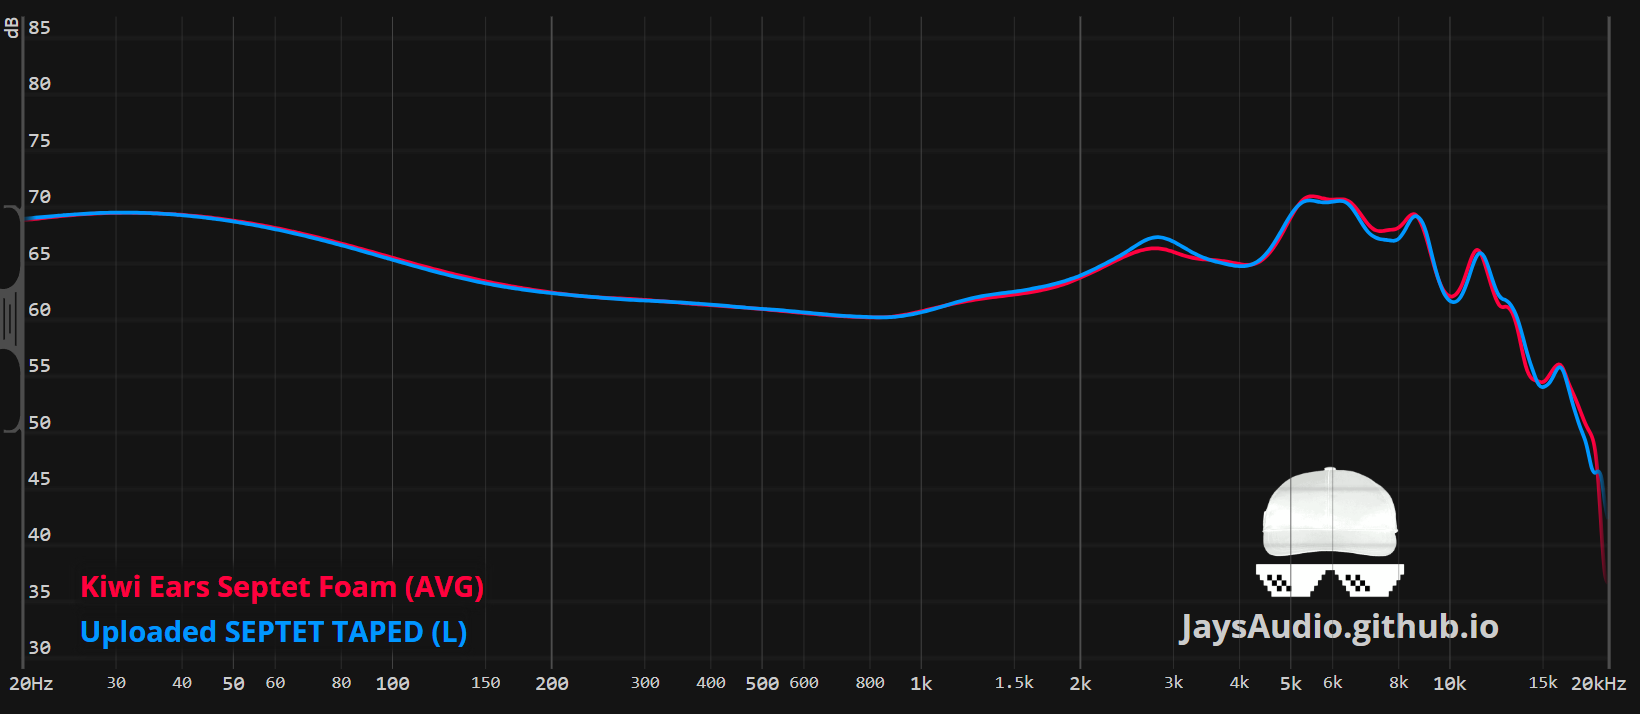Screen dimensions: 1640x714
Task: Click the 20Hz frequency axis label
Action: tap(31, 684)
